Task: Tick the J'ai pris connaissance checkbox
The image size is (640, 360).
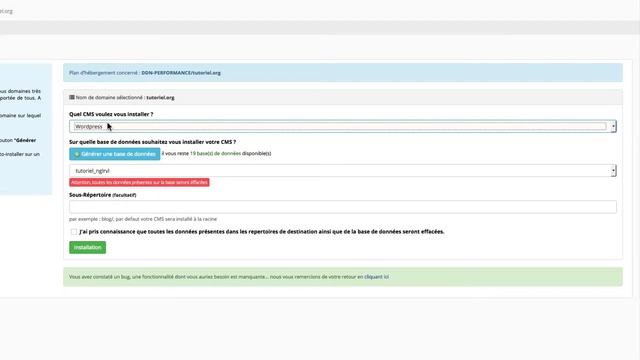Action: coord(74,232)
